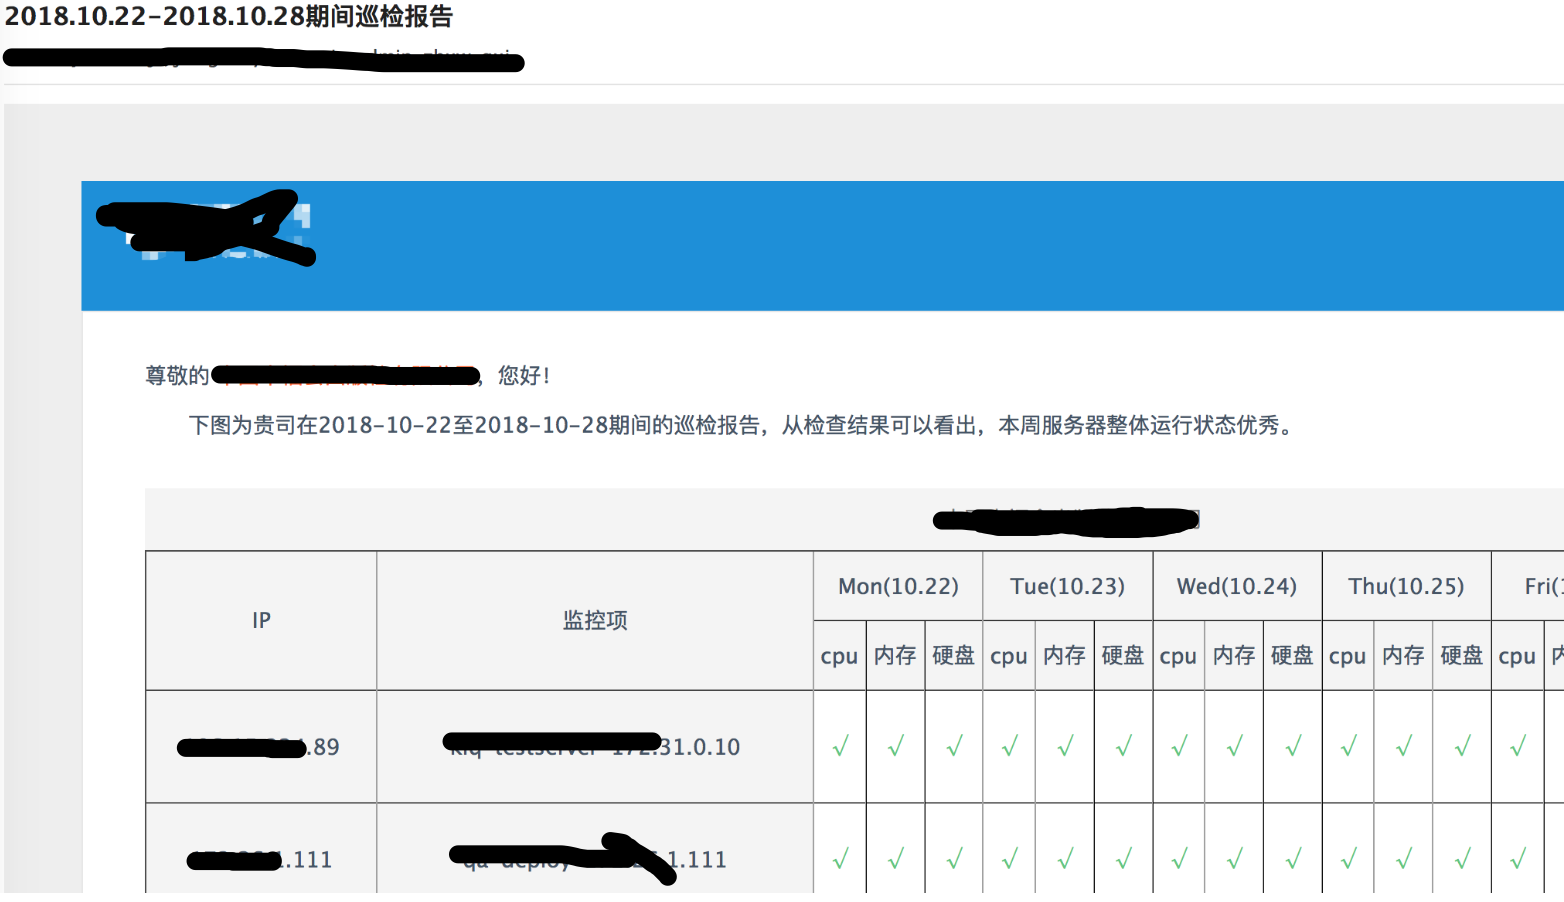Click Wed cpu checkmark in the .89 row
The height and width of the screenshot is (902, 1564).
pyautogui.click(x=1180, y=746)
